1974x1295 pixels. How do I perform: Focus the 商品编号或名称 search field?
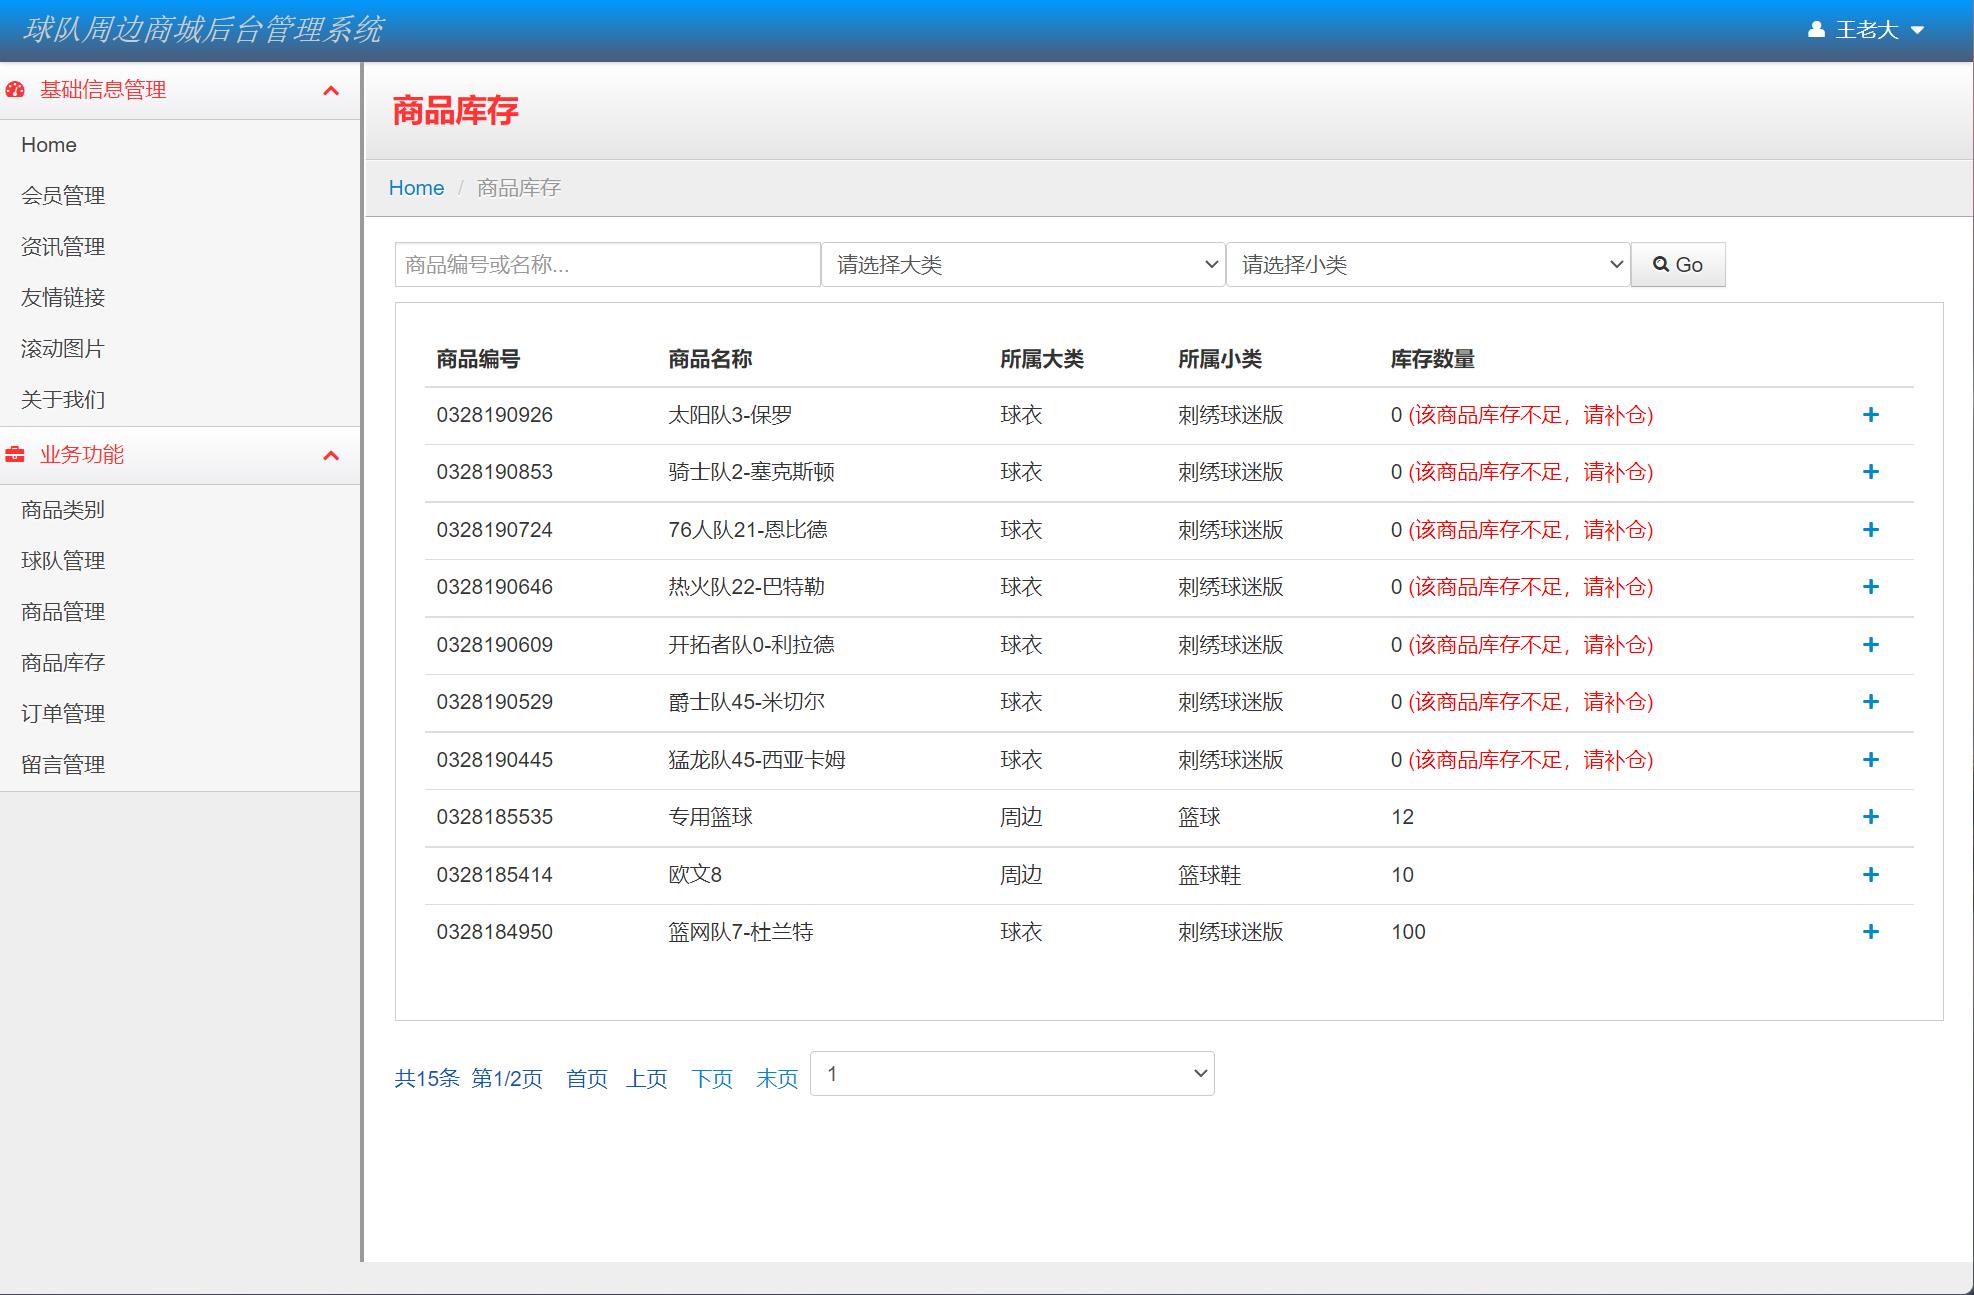pos(607,265)
